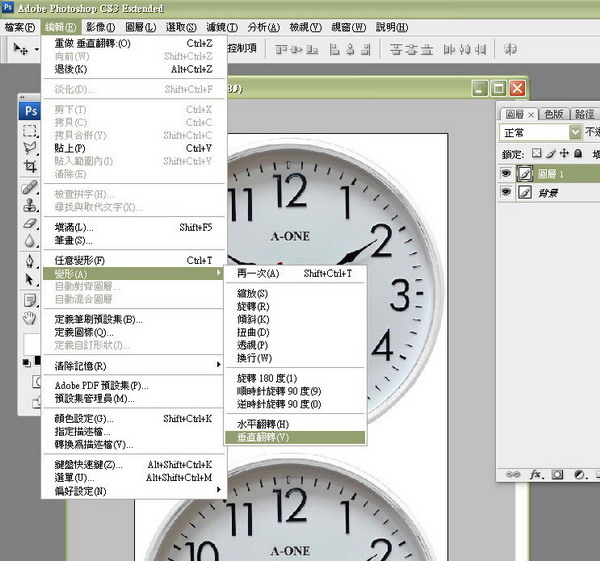Click the link layers icon in Layers panel

point(513,475)
